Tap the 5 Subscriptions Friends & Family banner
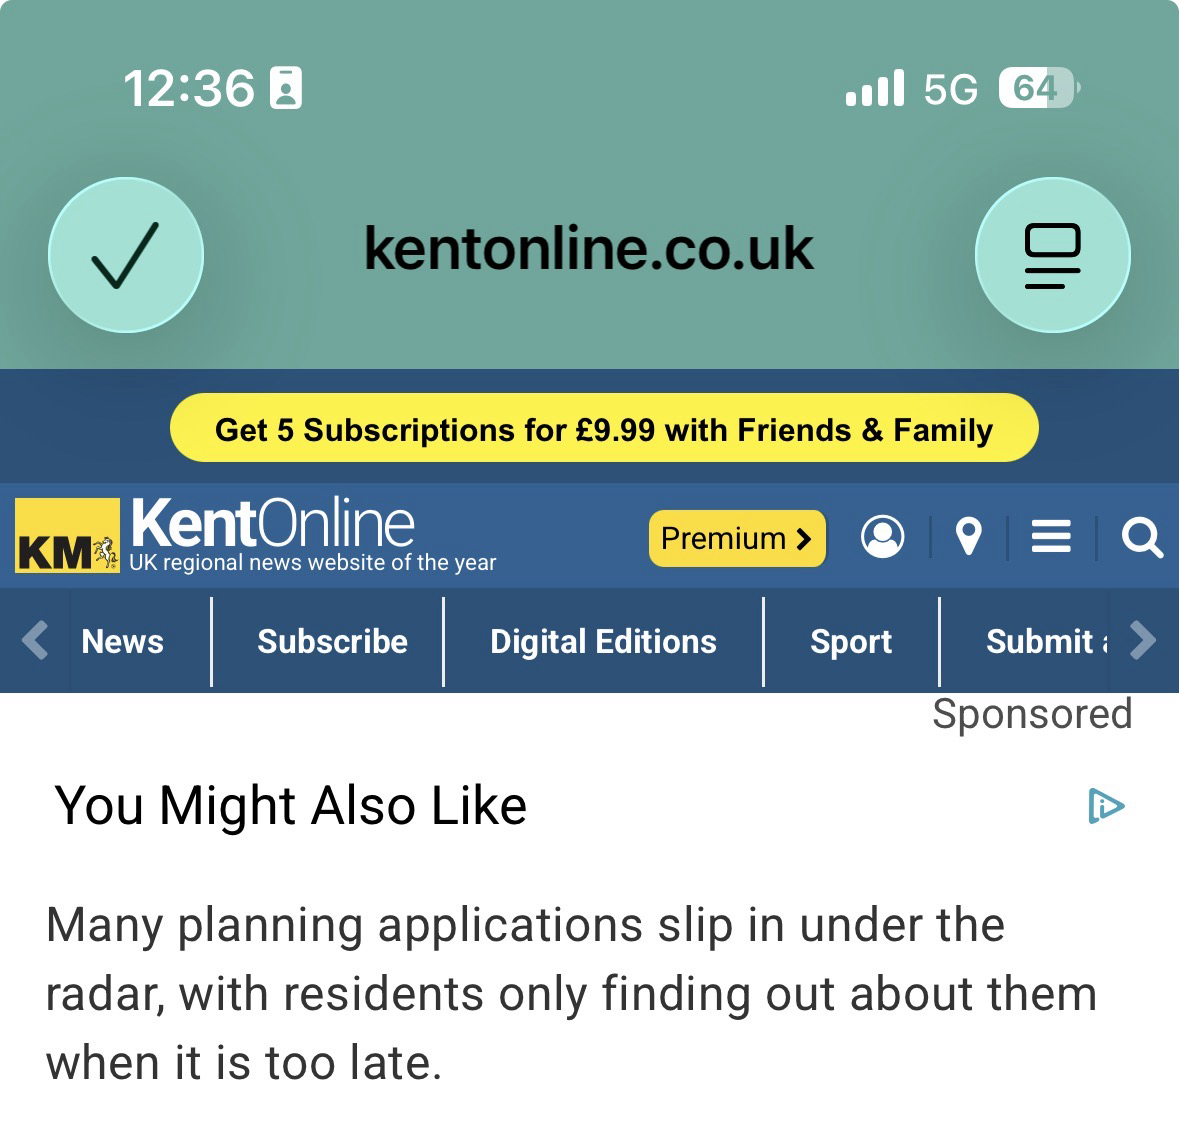The image size is (1179, 1146). (x=604, y=429)
